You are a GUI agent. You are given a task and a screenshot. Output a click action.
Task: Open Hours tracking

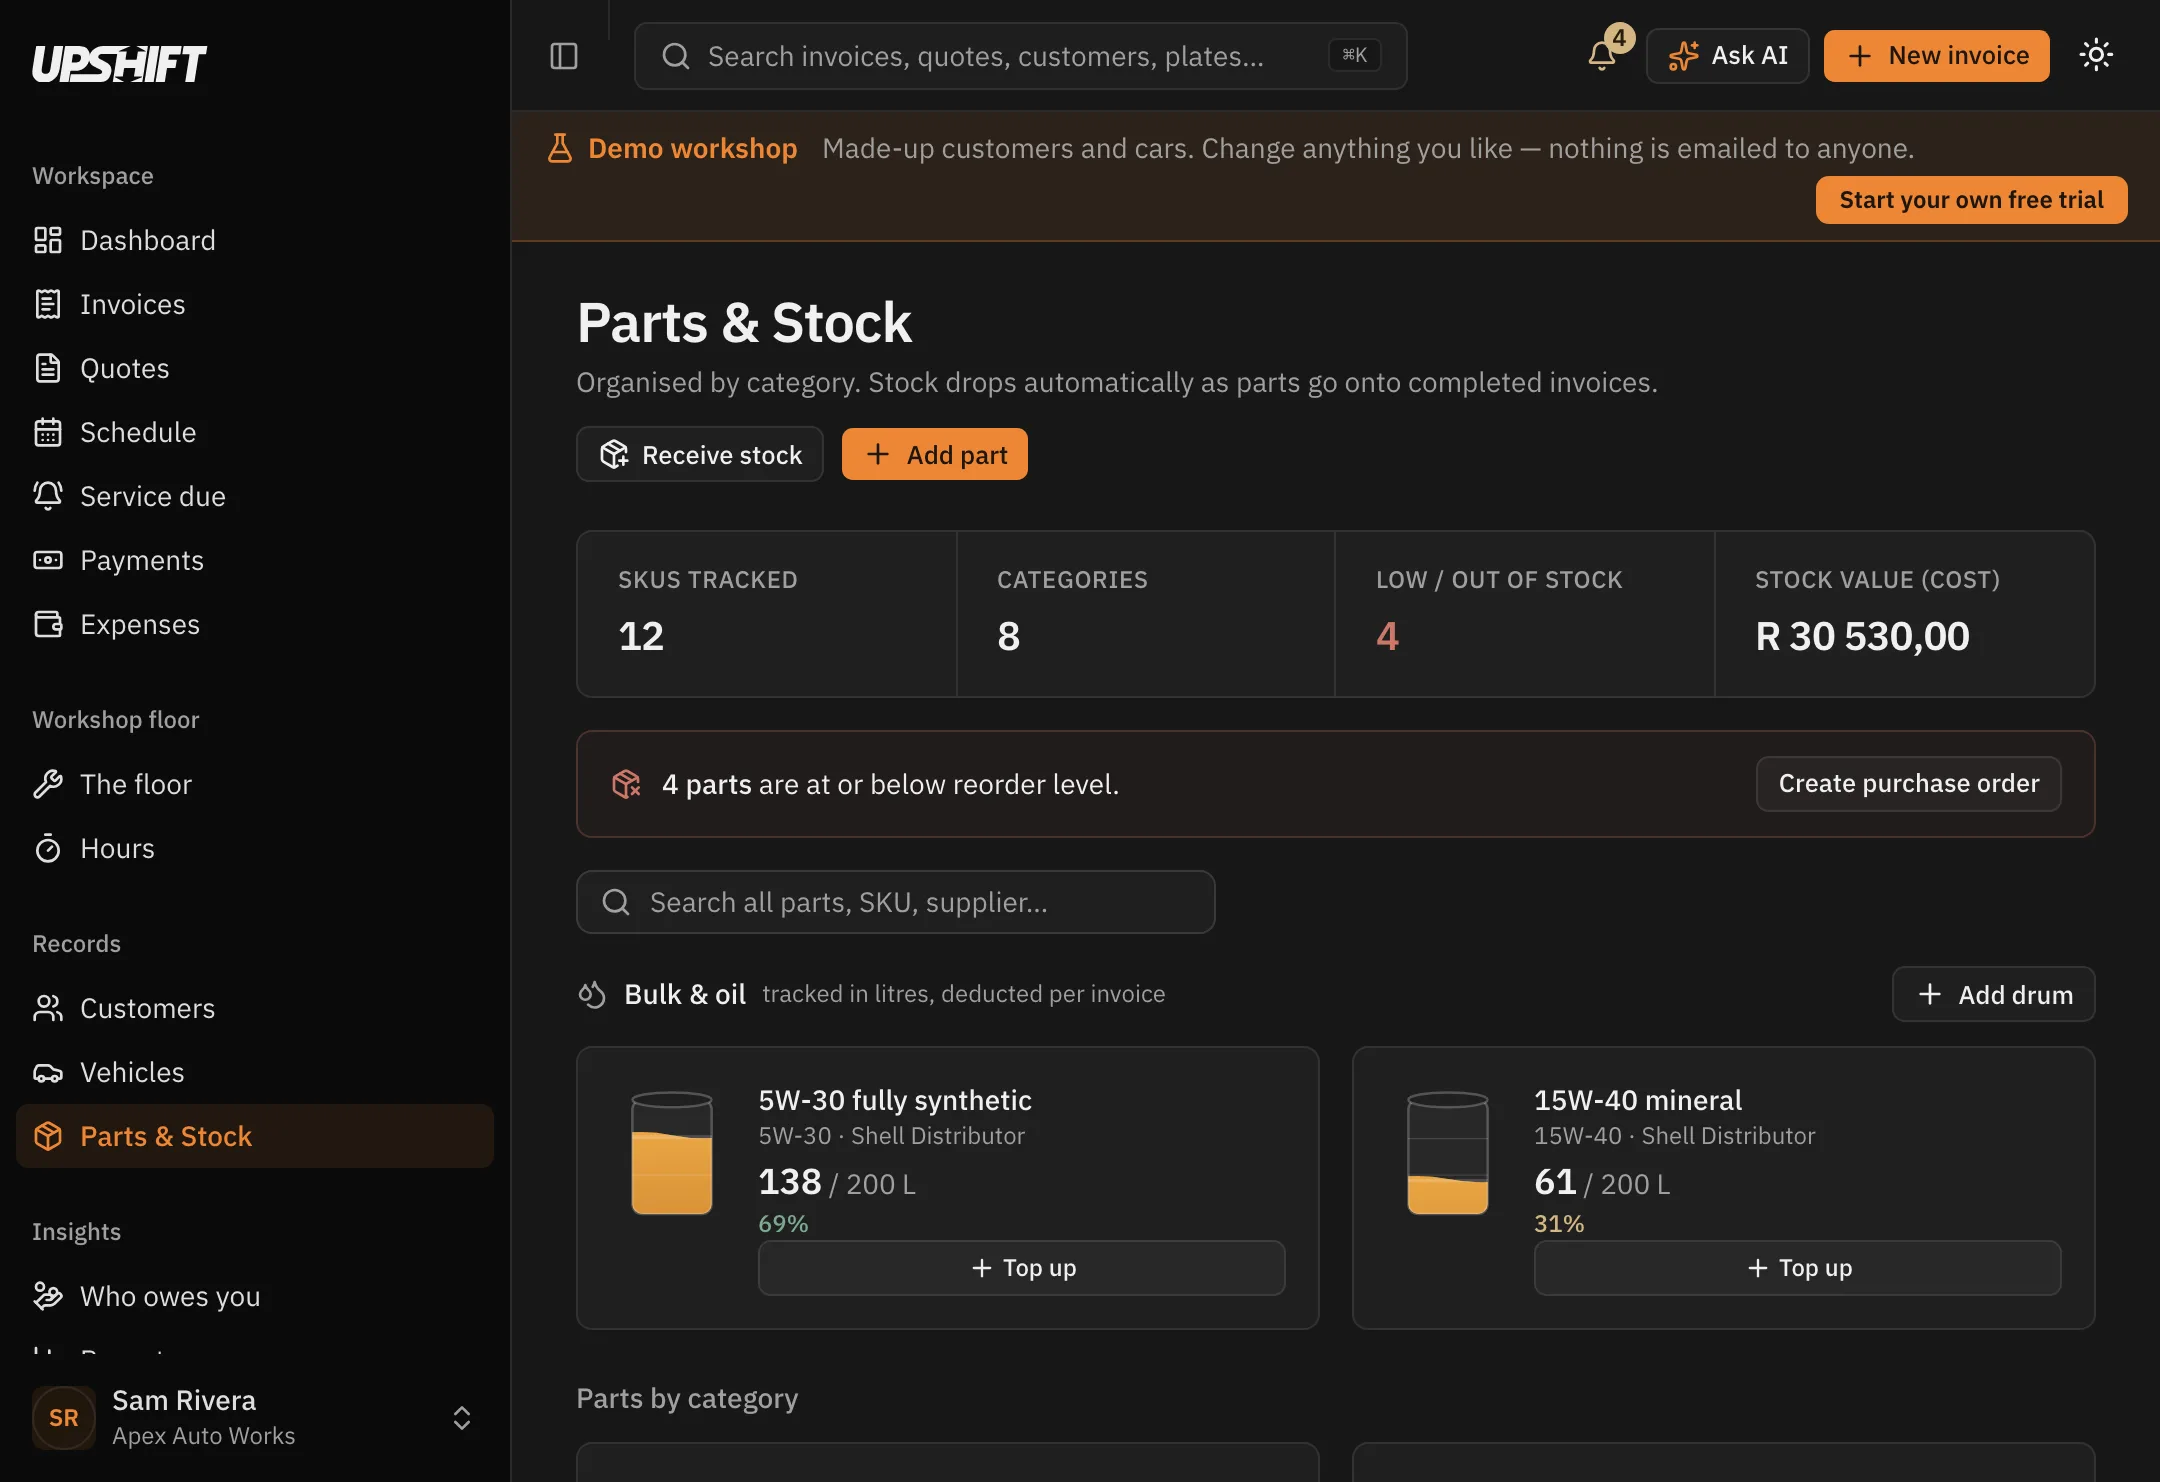pyautogui.click(x=255, y=848)
